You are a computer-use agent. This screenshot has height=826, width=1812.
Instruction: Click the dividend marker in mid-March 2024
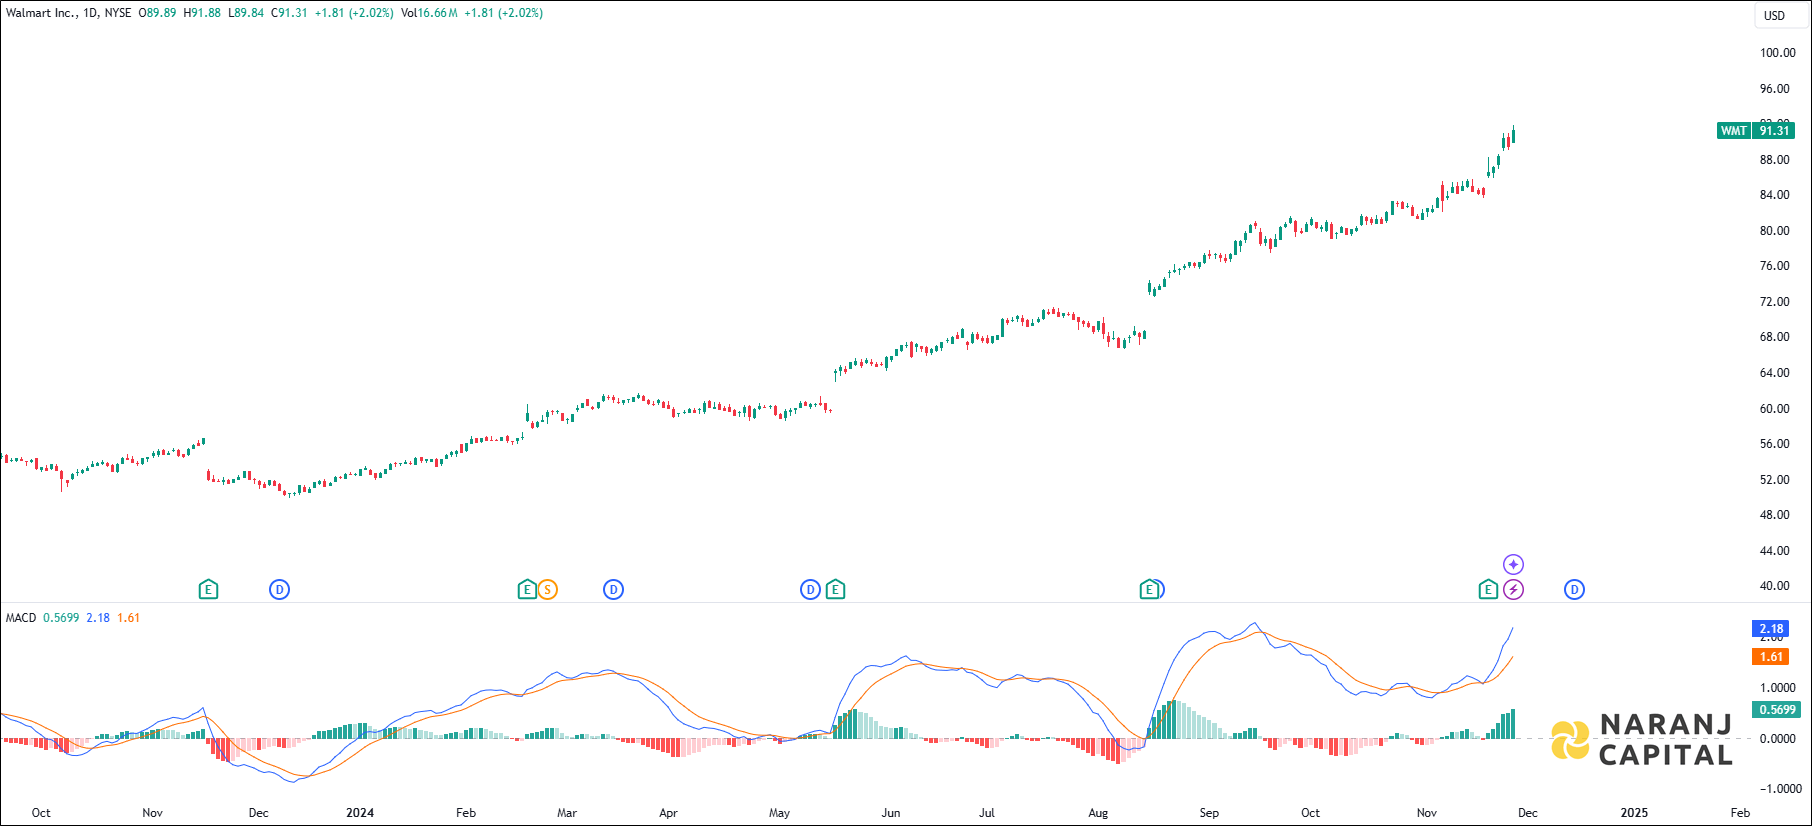click(x=613, y=590)
